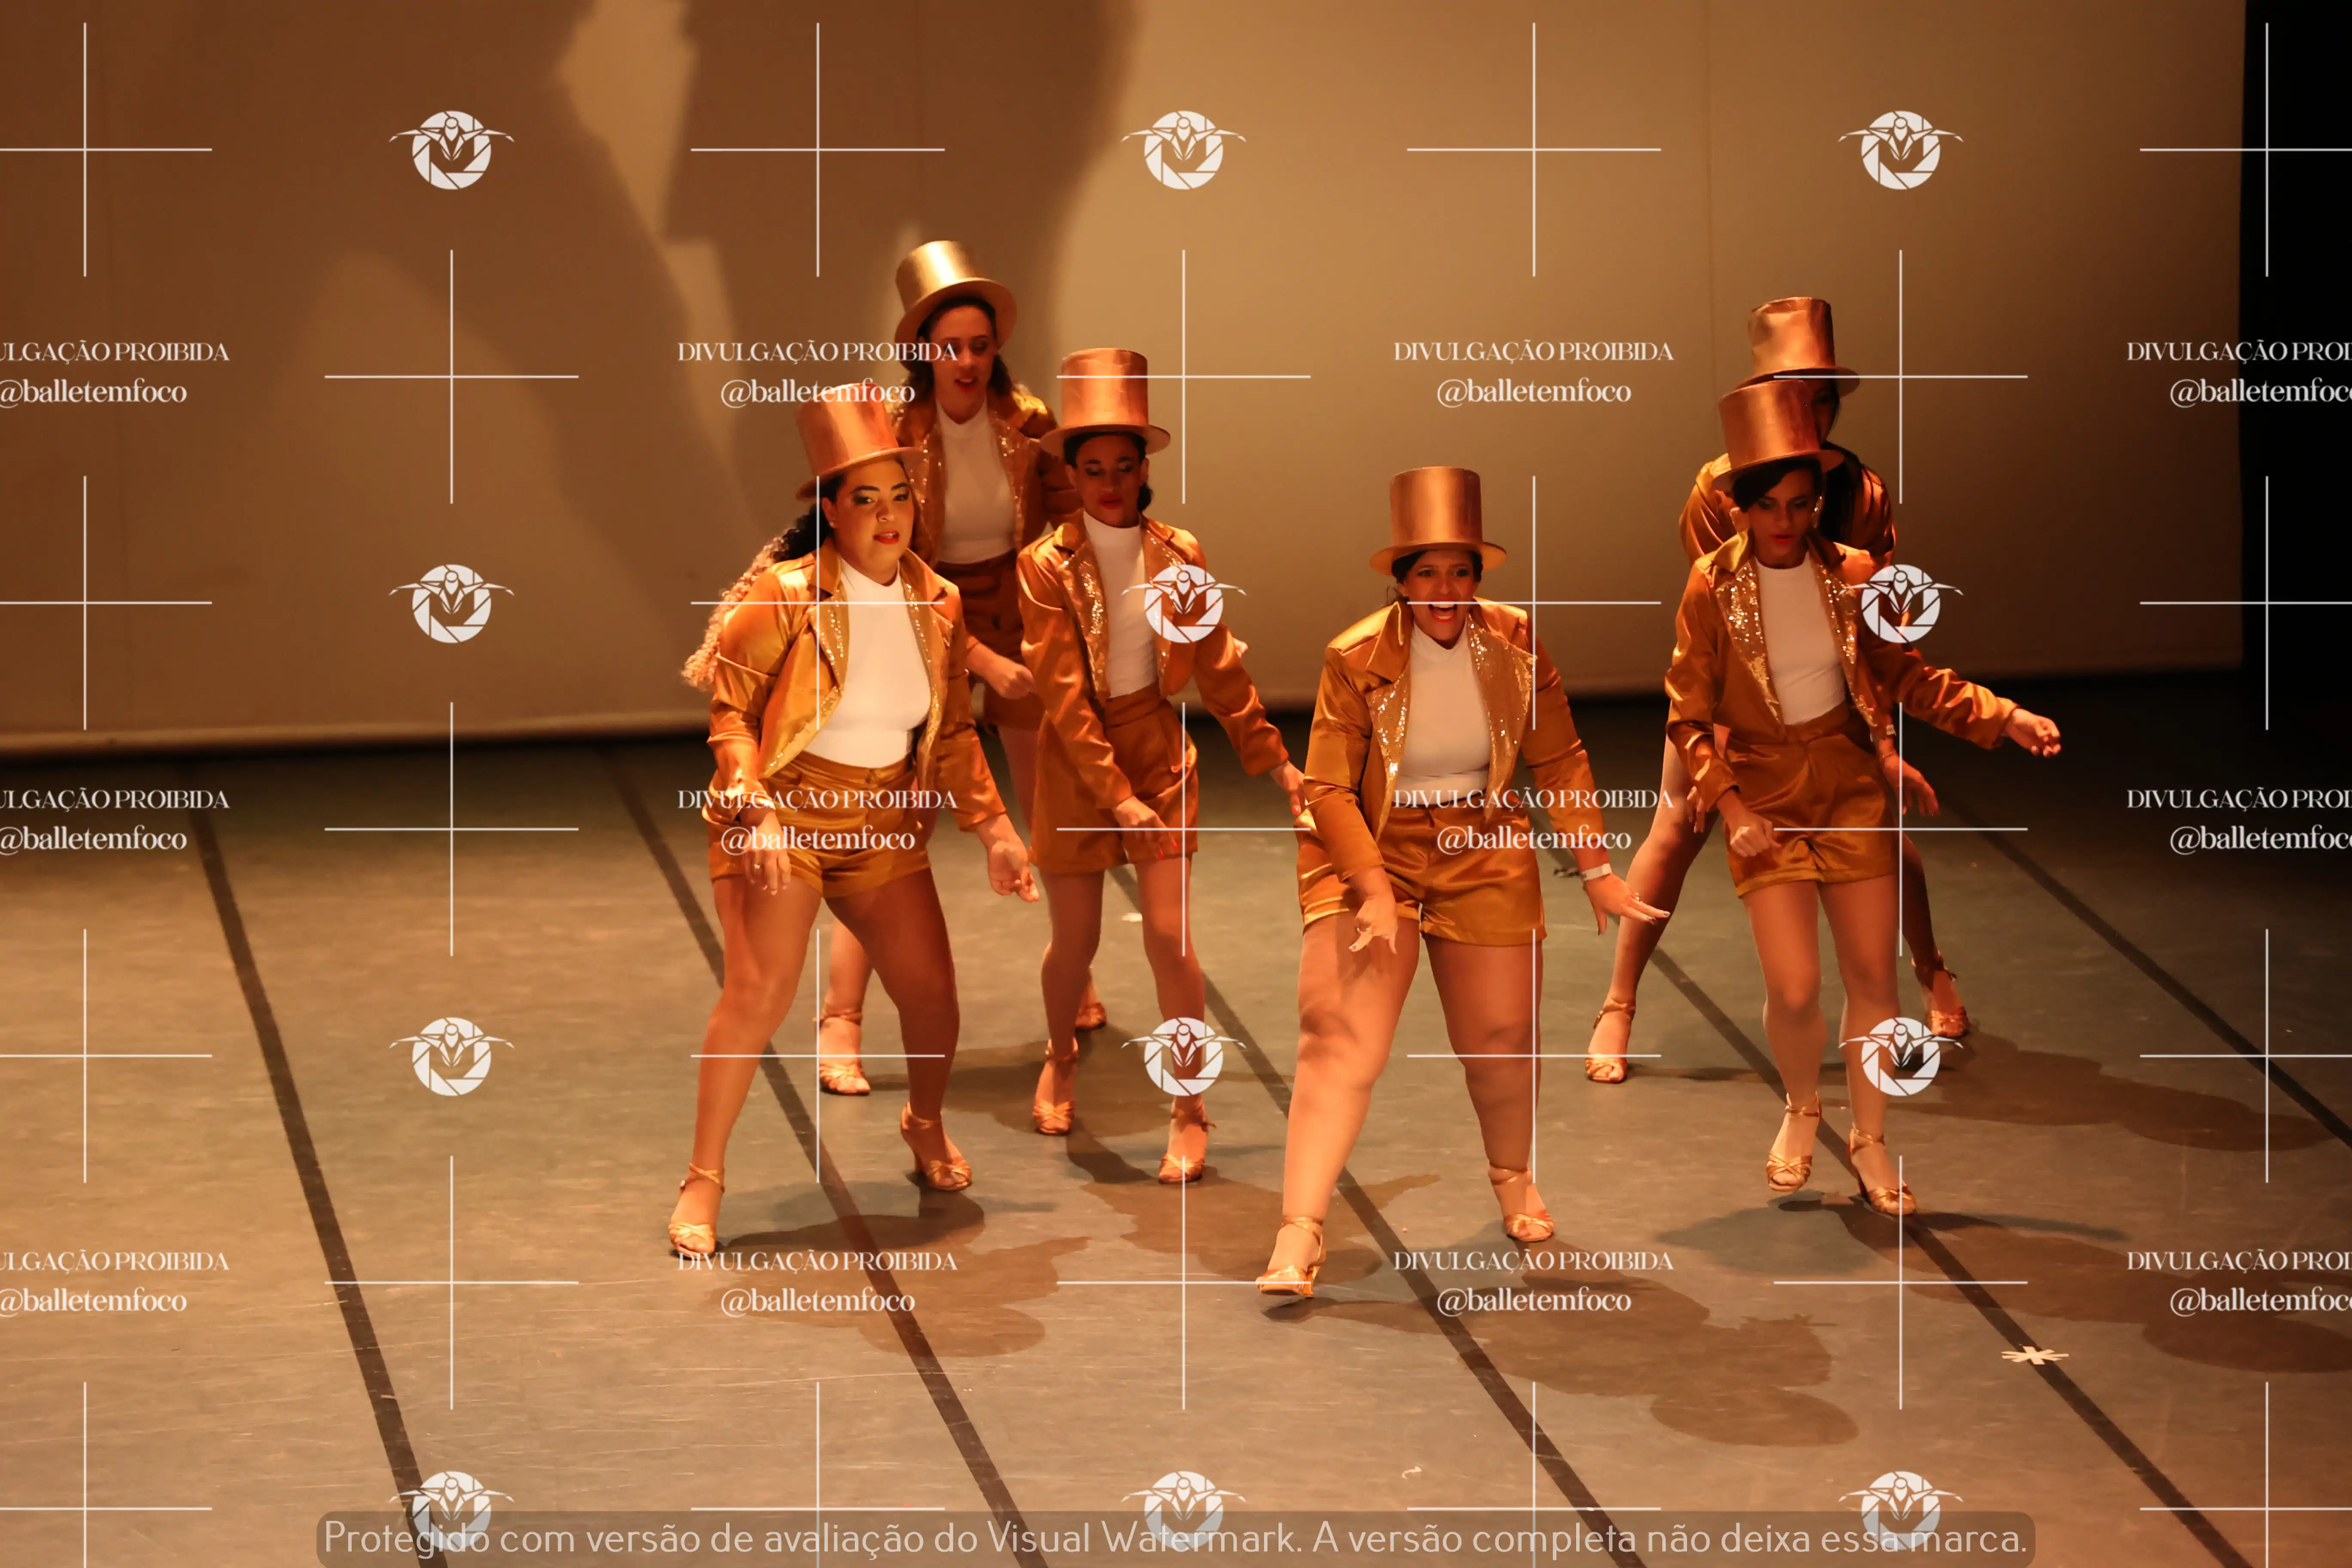The width and height of the screenshot is (2352, 1568).
Task: Click the @balletemfoco text across the back dancer's collar
Action: coord(817,392)
